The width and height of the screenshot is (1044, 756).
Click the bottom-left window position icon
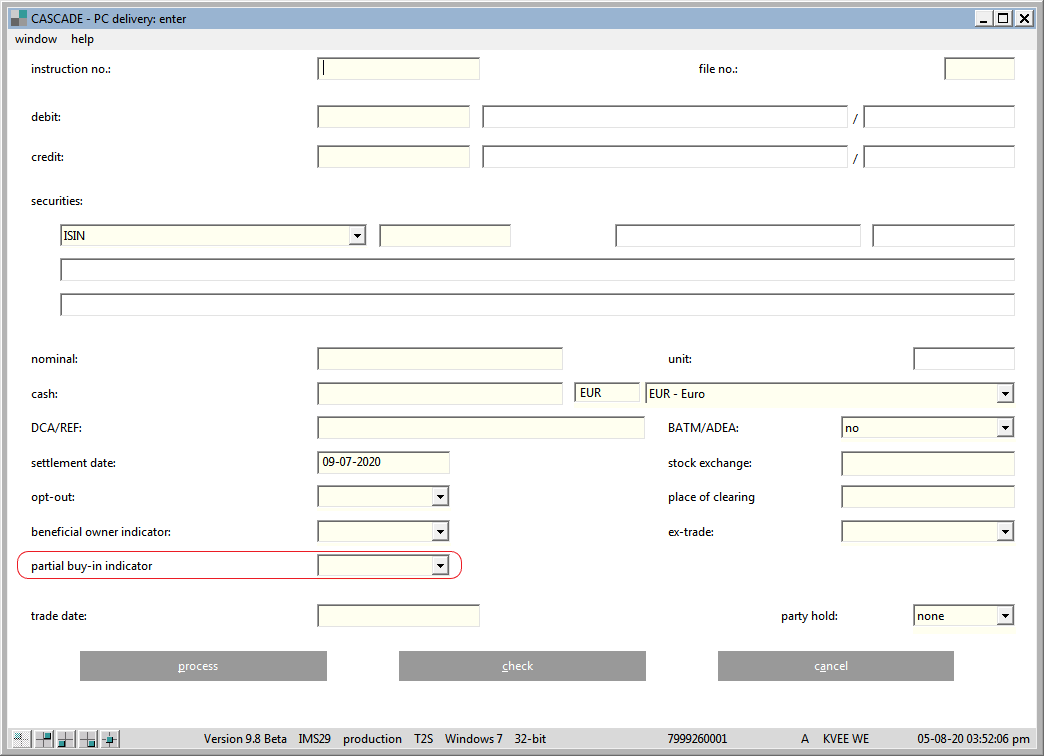66,739
